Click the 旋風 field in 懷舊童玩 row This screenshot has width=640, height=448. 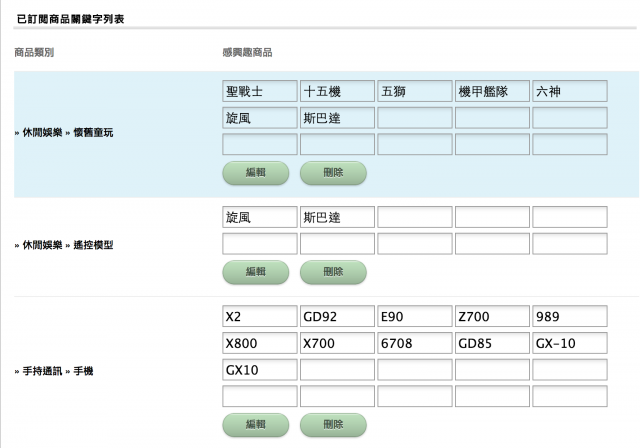pos(260,118)
